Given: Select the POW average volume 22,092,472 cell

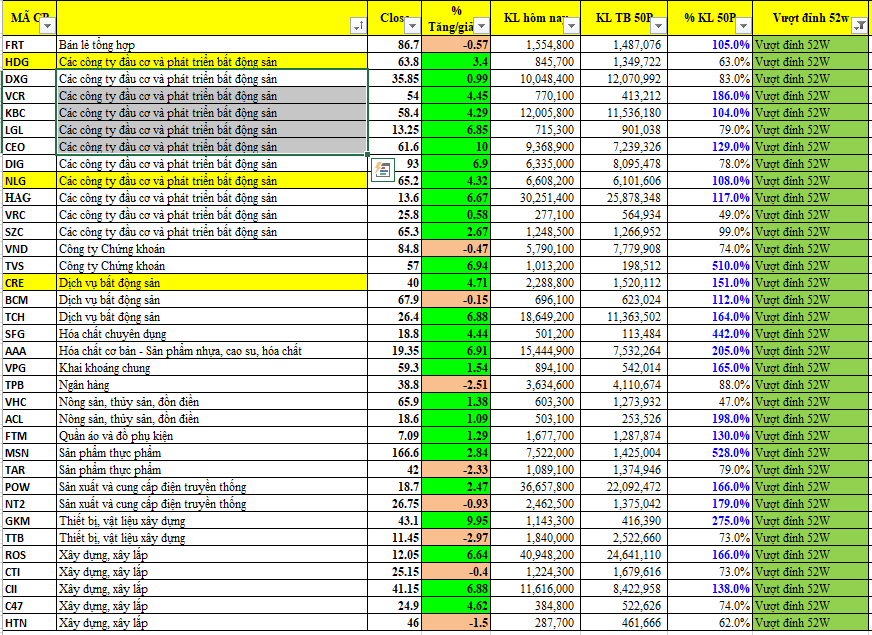Looking at the screenshot, I should 625,487.
